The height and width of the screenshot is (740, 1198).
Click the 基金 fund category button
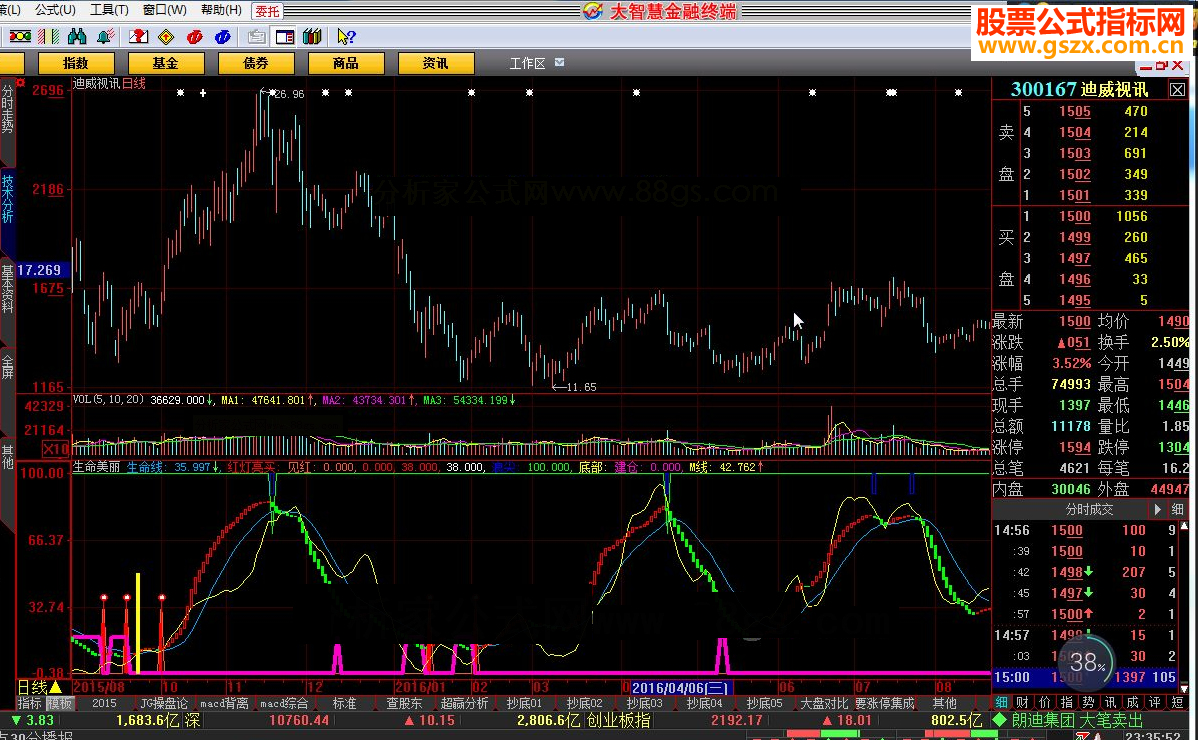tap(165, 63)
